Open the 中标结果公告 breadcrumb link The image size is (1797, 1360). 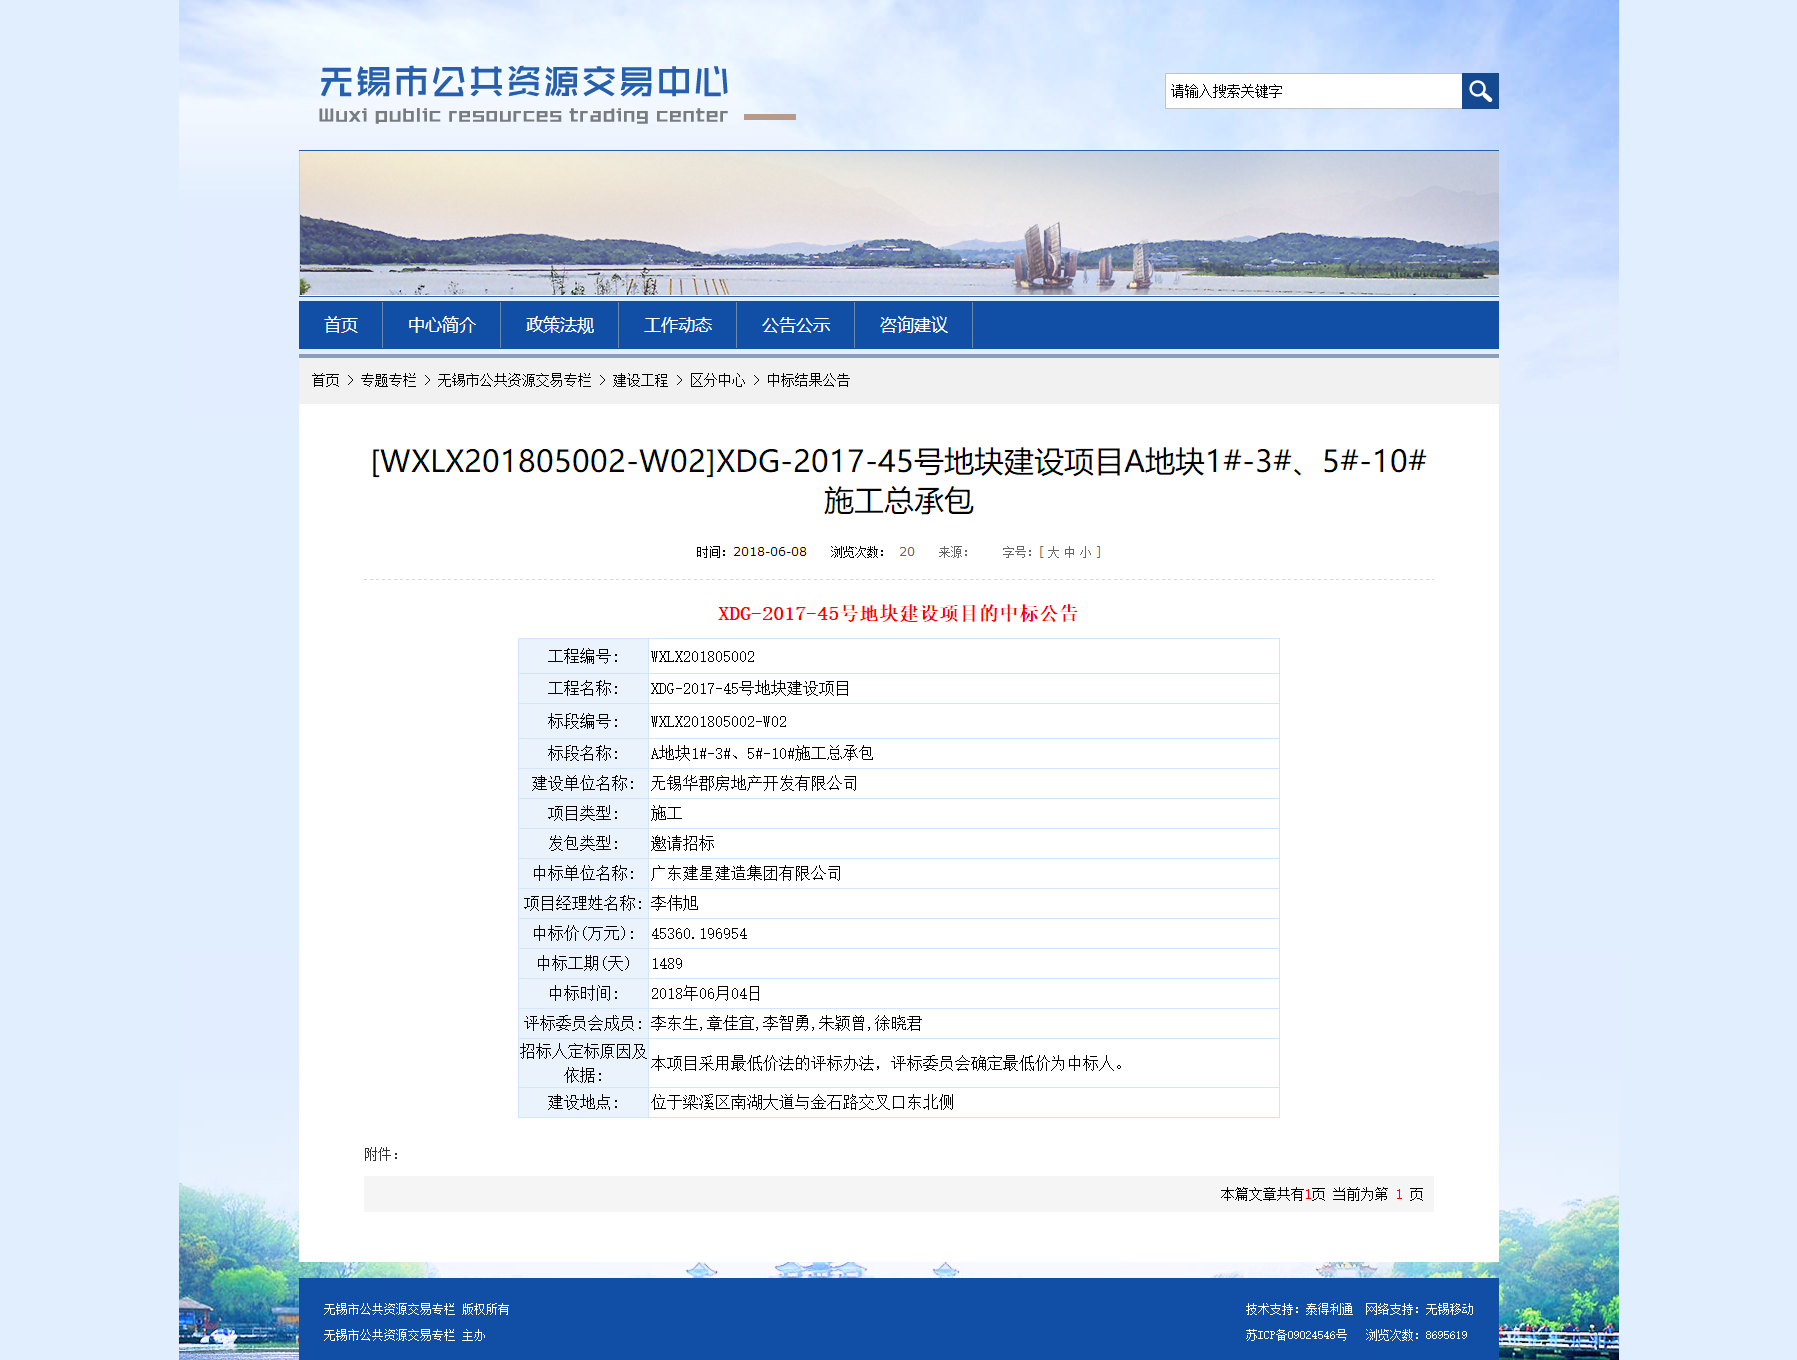(x=808, y=380)
